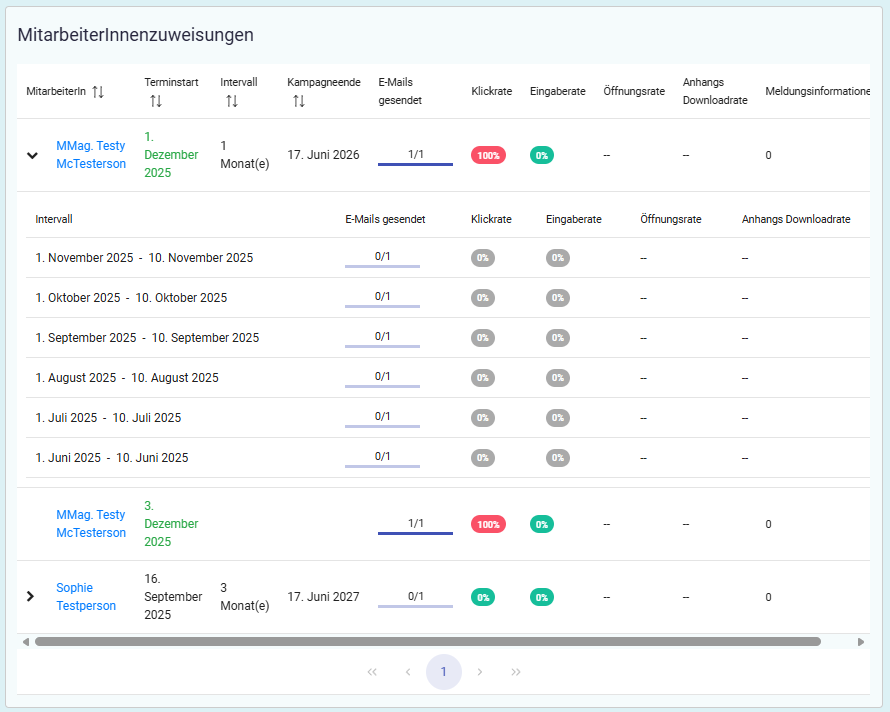Screen dimensions: 890x712
Task: Expand the Sophie Testperson row
Action: [x=30, y=596]
